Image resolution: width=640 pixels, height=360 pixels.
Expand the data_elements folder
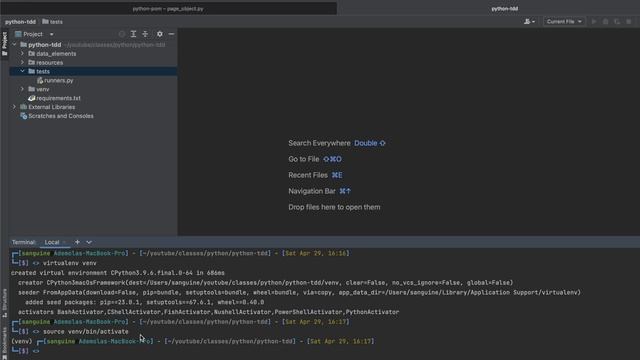click(x=22, y=53)
